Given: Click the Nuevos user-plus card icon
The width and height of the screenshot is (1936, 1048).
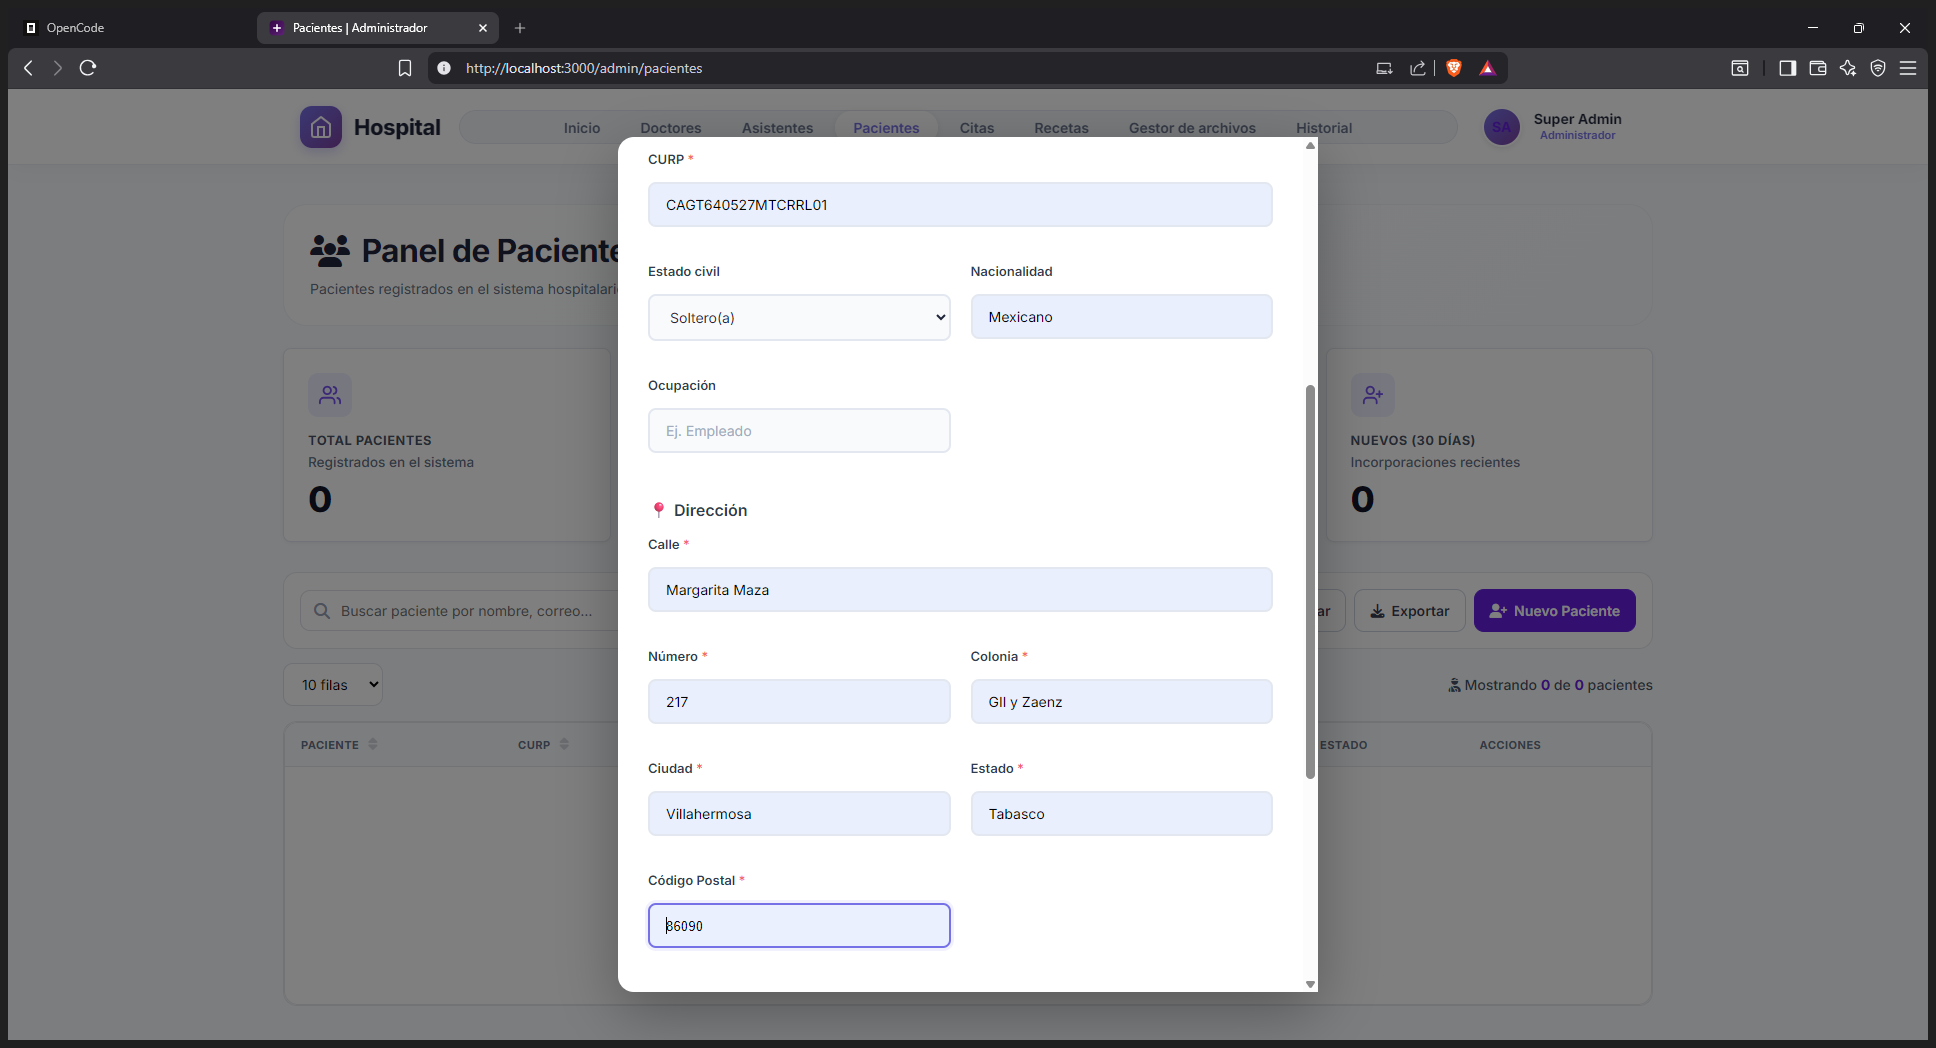Looking at the screenshot, I should (1373, 395).
